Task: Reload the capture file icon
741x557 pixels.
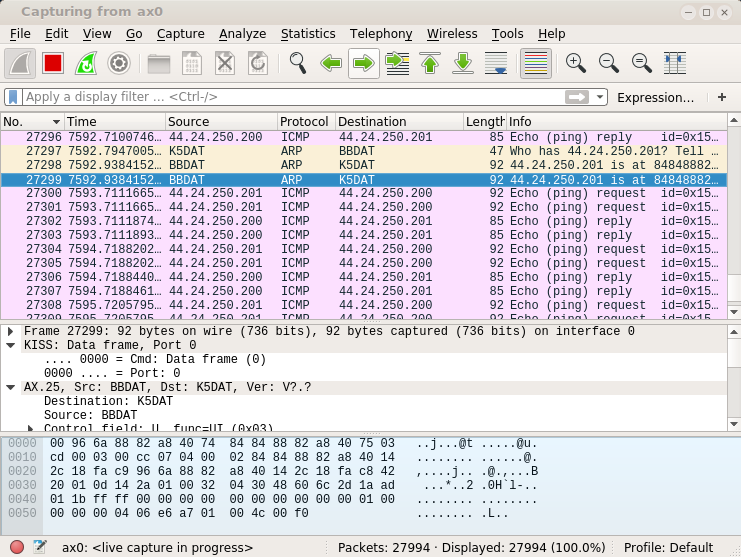Action: tap(258, 63)
